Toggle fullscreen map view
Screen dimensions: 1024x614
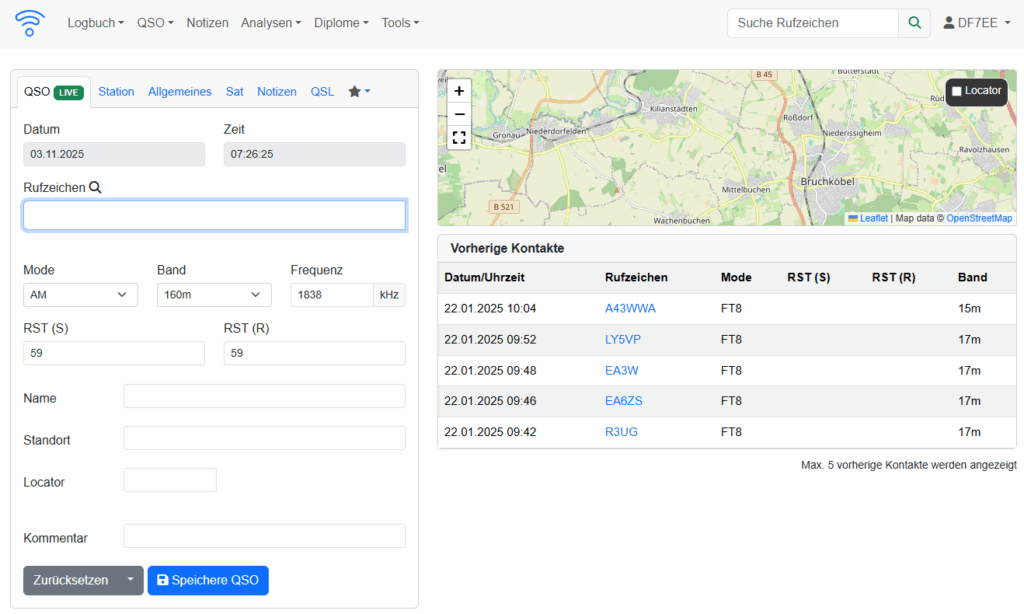tap(459, 138)
